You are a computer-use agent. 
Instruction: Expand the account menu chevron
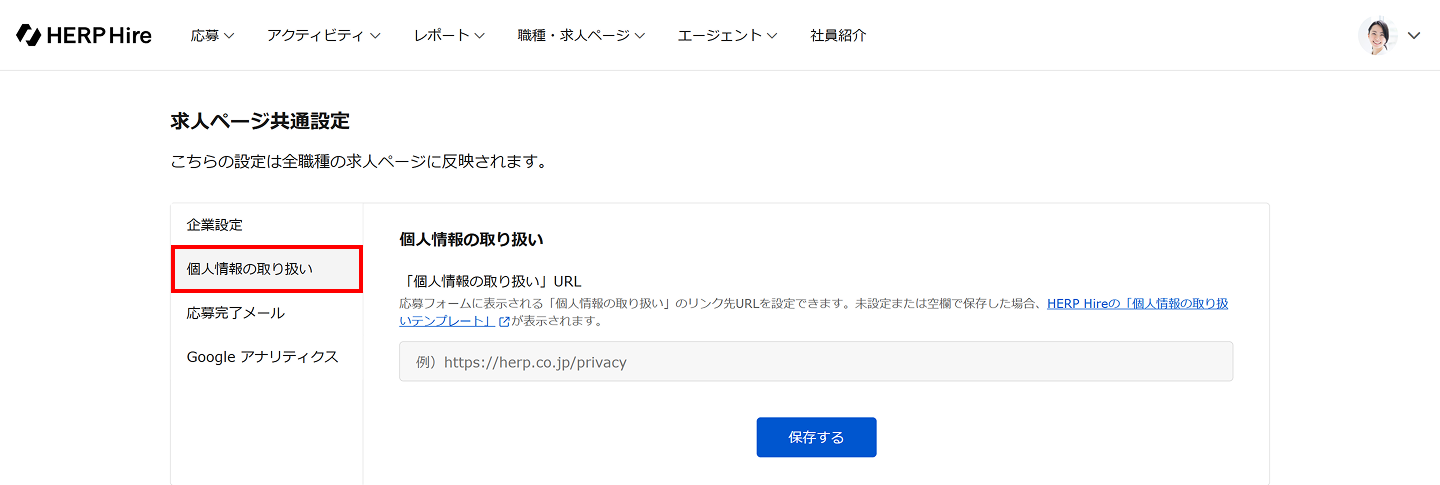pyautogui.click(x=1414, y=35)
